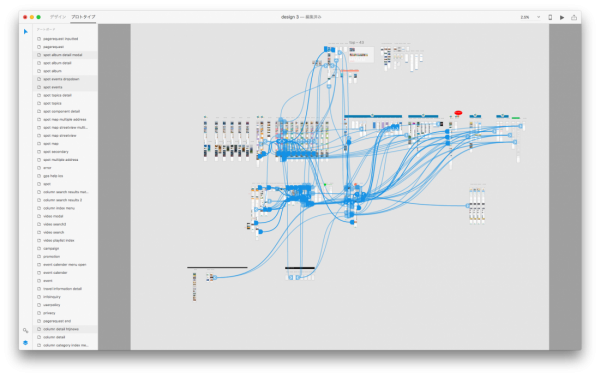Select the arrow Select tool
The image size is (600, 377).
pyautogui.click(x=26, y=31)
